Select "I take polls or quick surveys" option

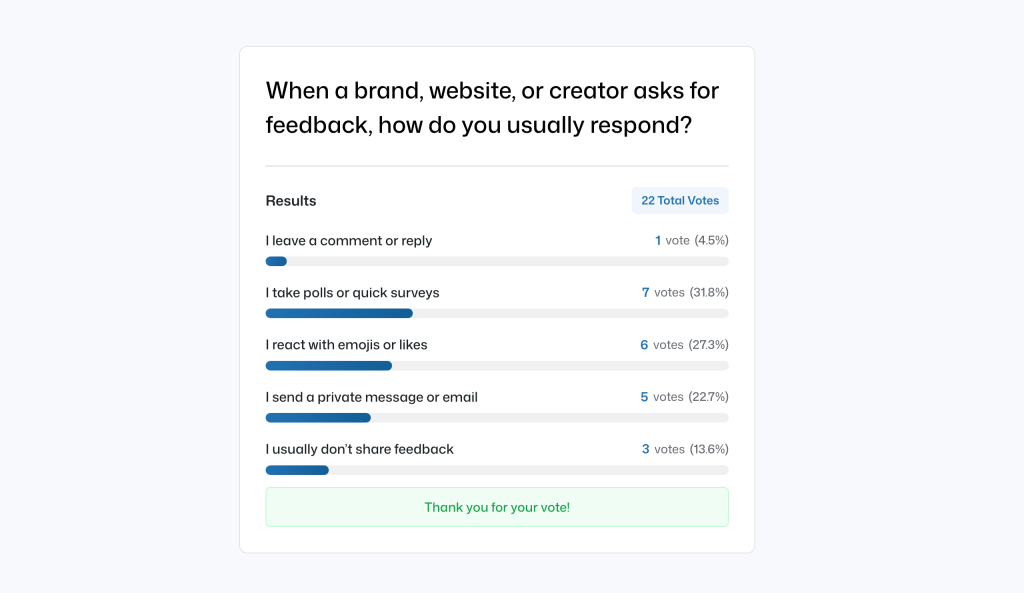(x=352, y=293)
